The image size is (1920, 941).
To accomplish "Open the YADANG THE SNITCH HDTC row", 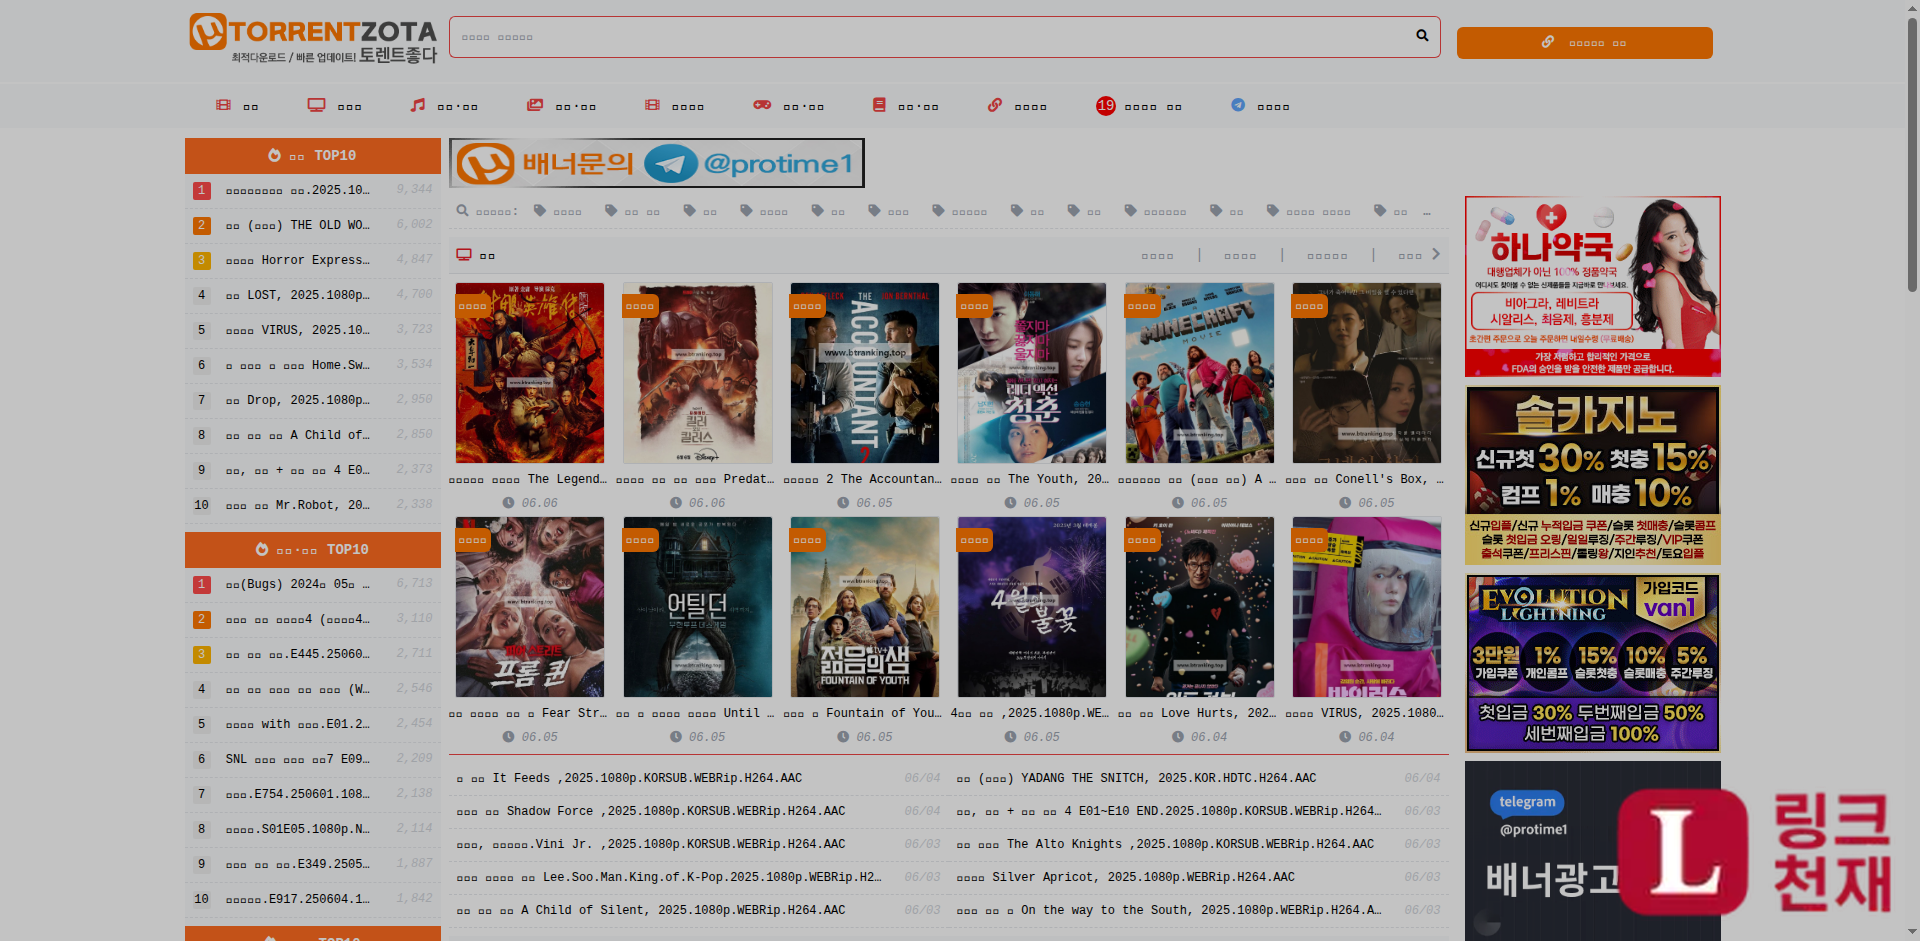I will 1136,778.
